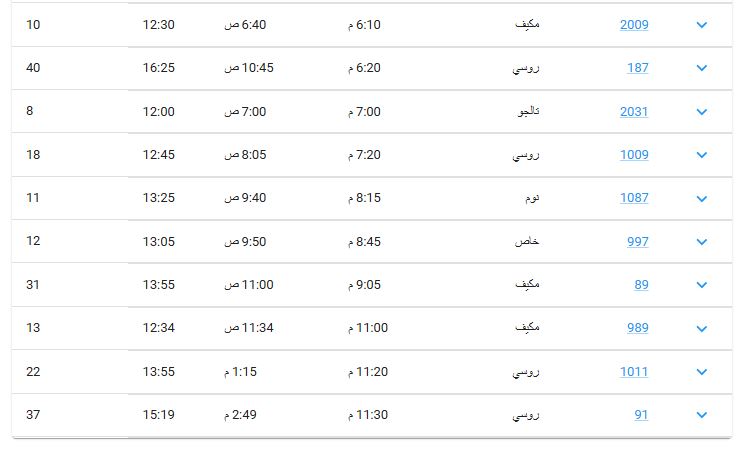The height and width of the screenshot is (463, 747).
Task: Expand chevron beside train 91
Action: click(701, 415)
